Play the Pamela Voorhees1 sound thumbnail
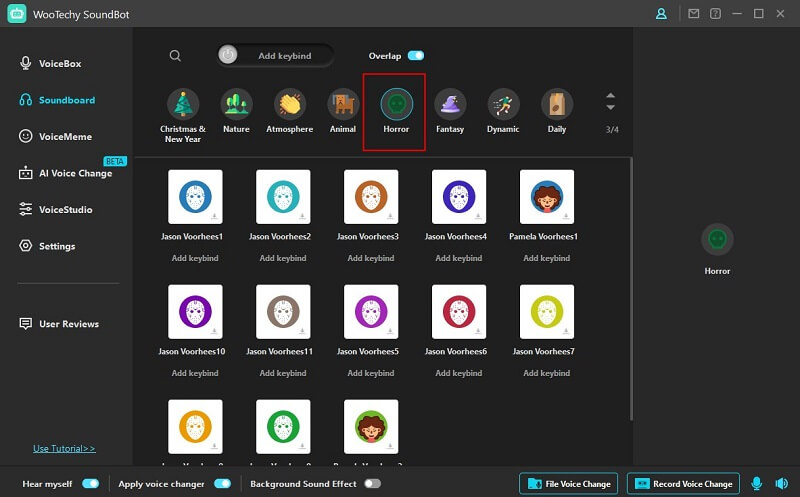Screen dimensions: 800x497 click(x=547, y=196)
